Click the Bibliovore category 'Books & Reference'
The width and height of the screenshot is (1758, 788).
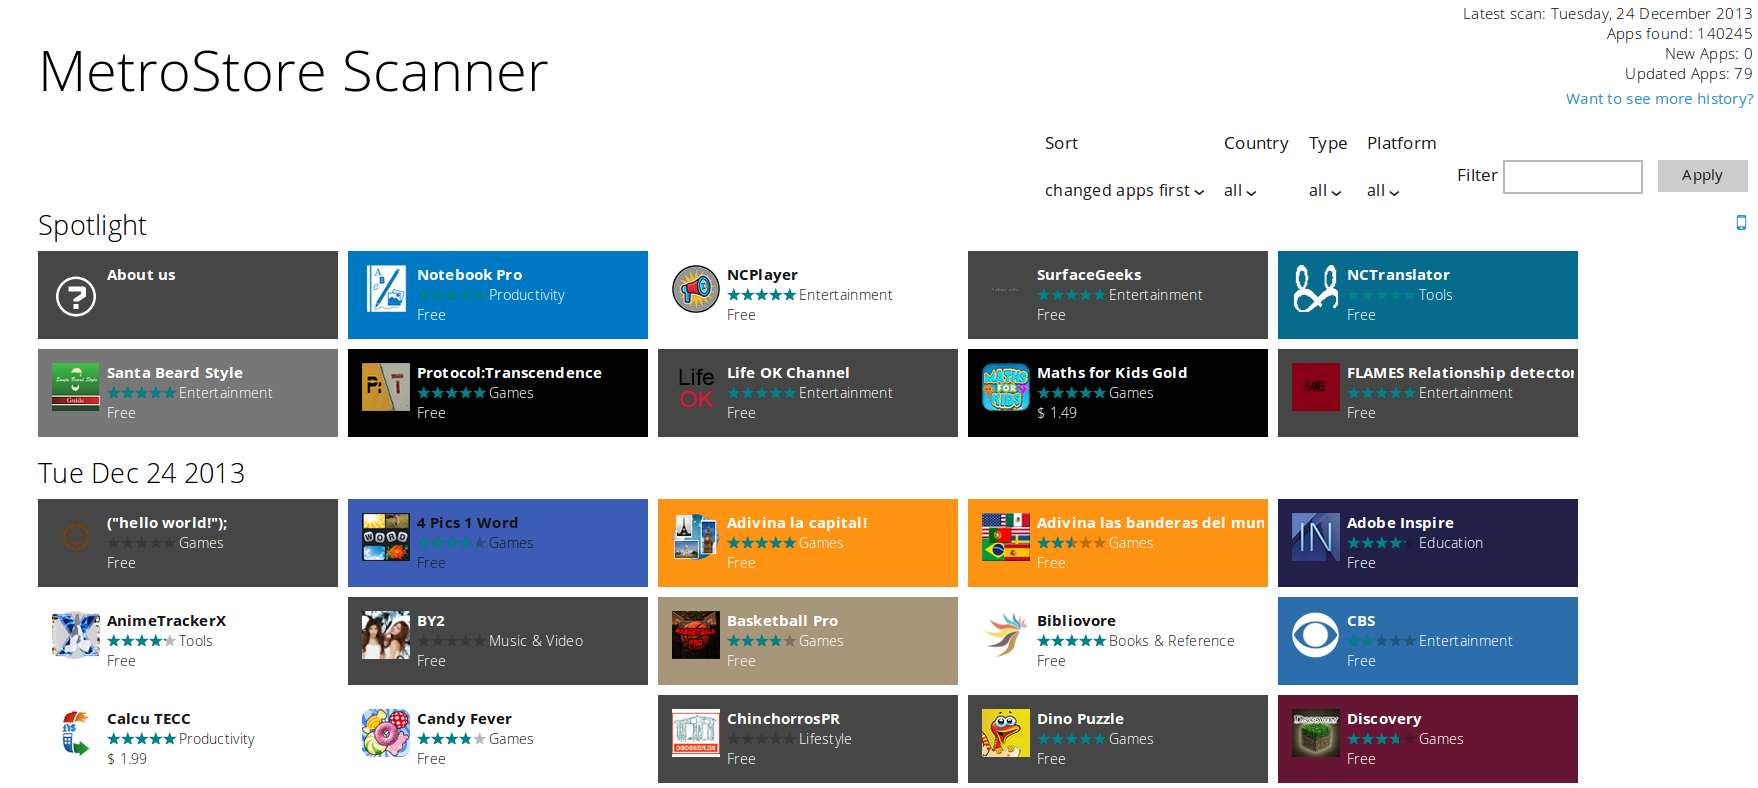[1171, 641]
